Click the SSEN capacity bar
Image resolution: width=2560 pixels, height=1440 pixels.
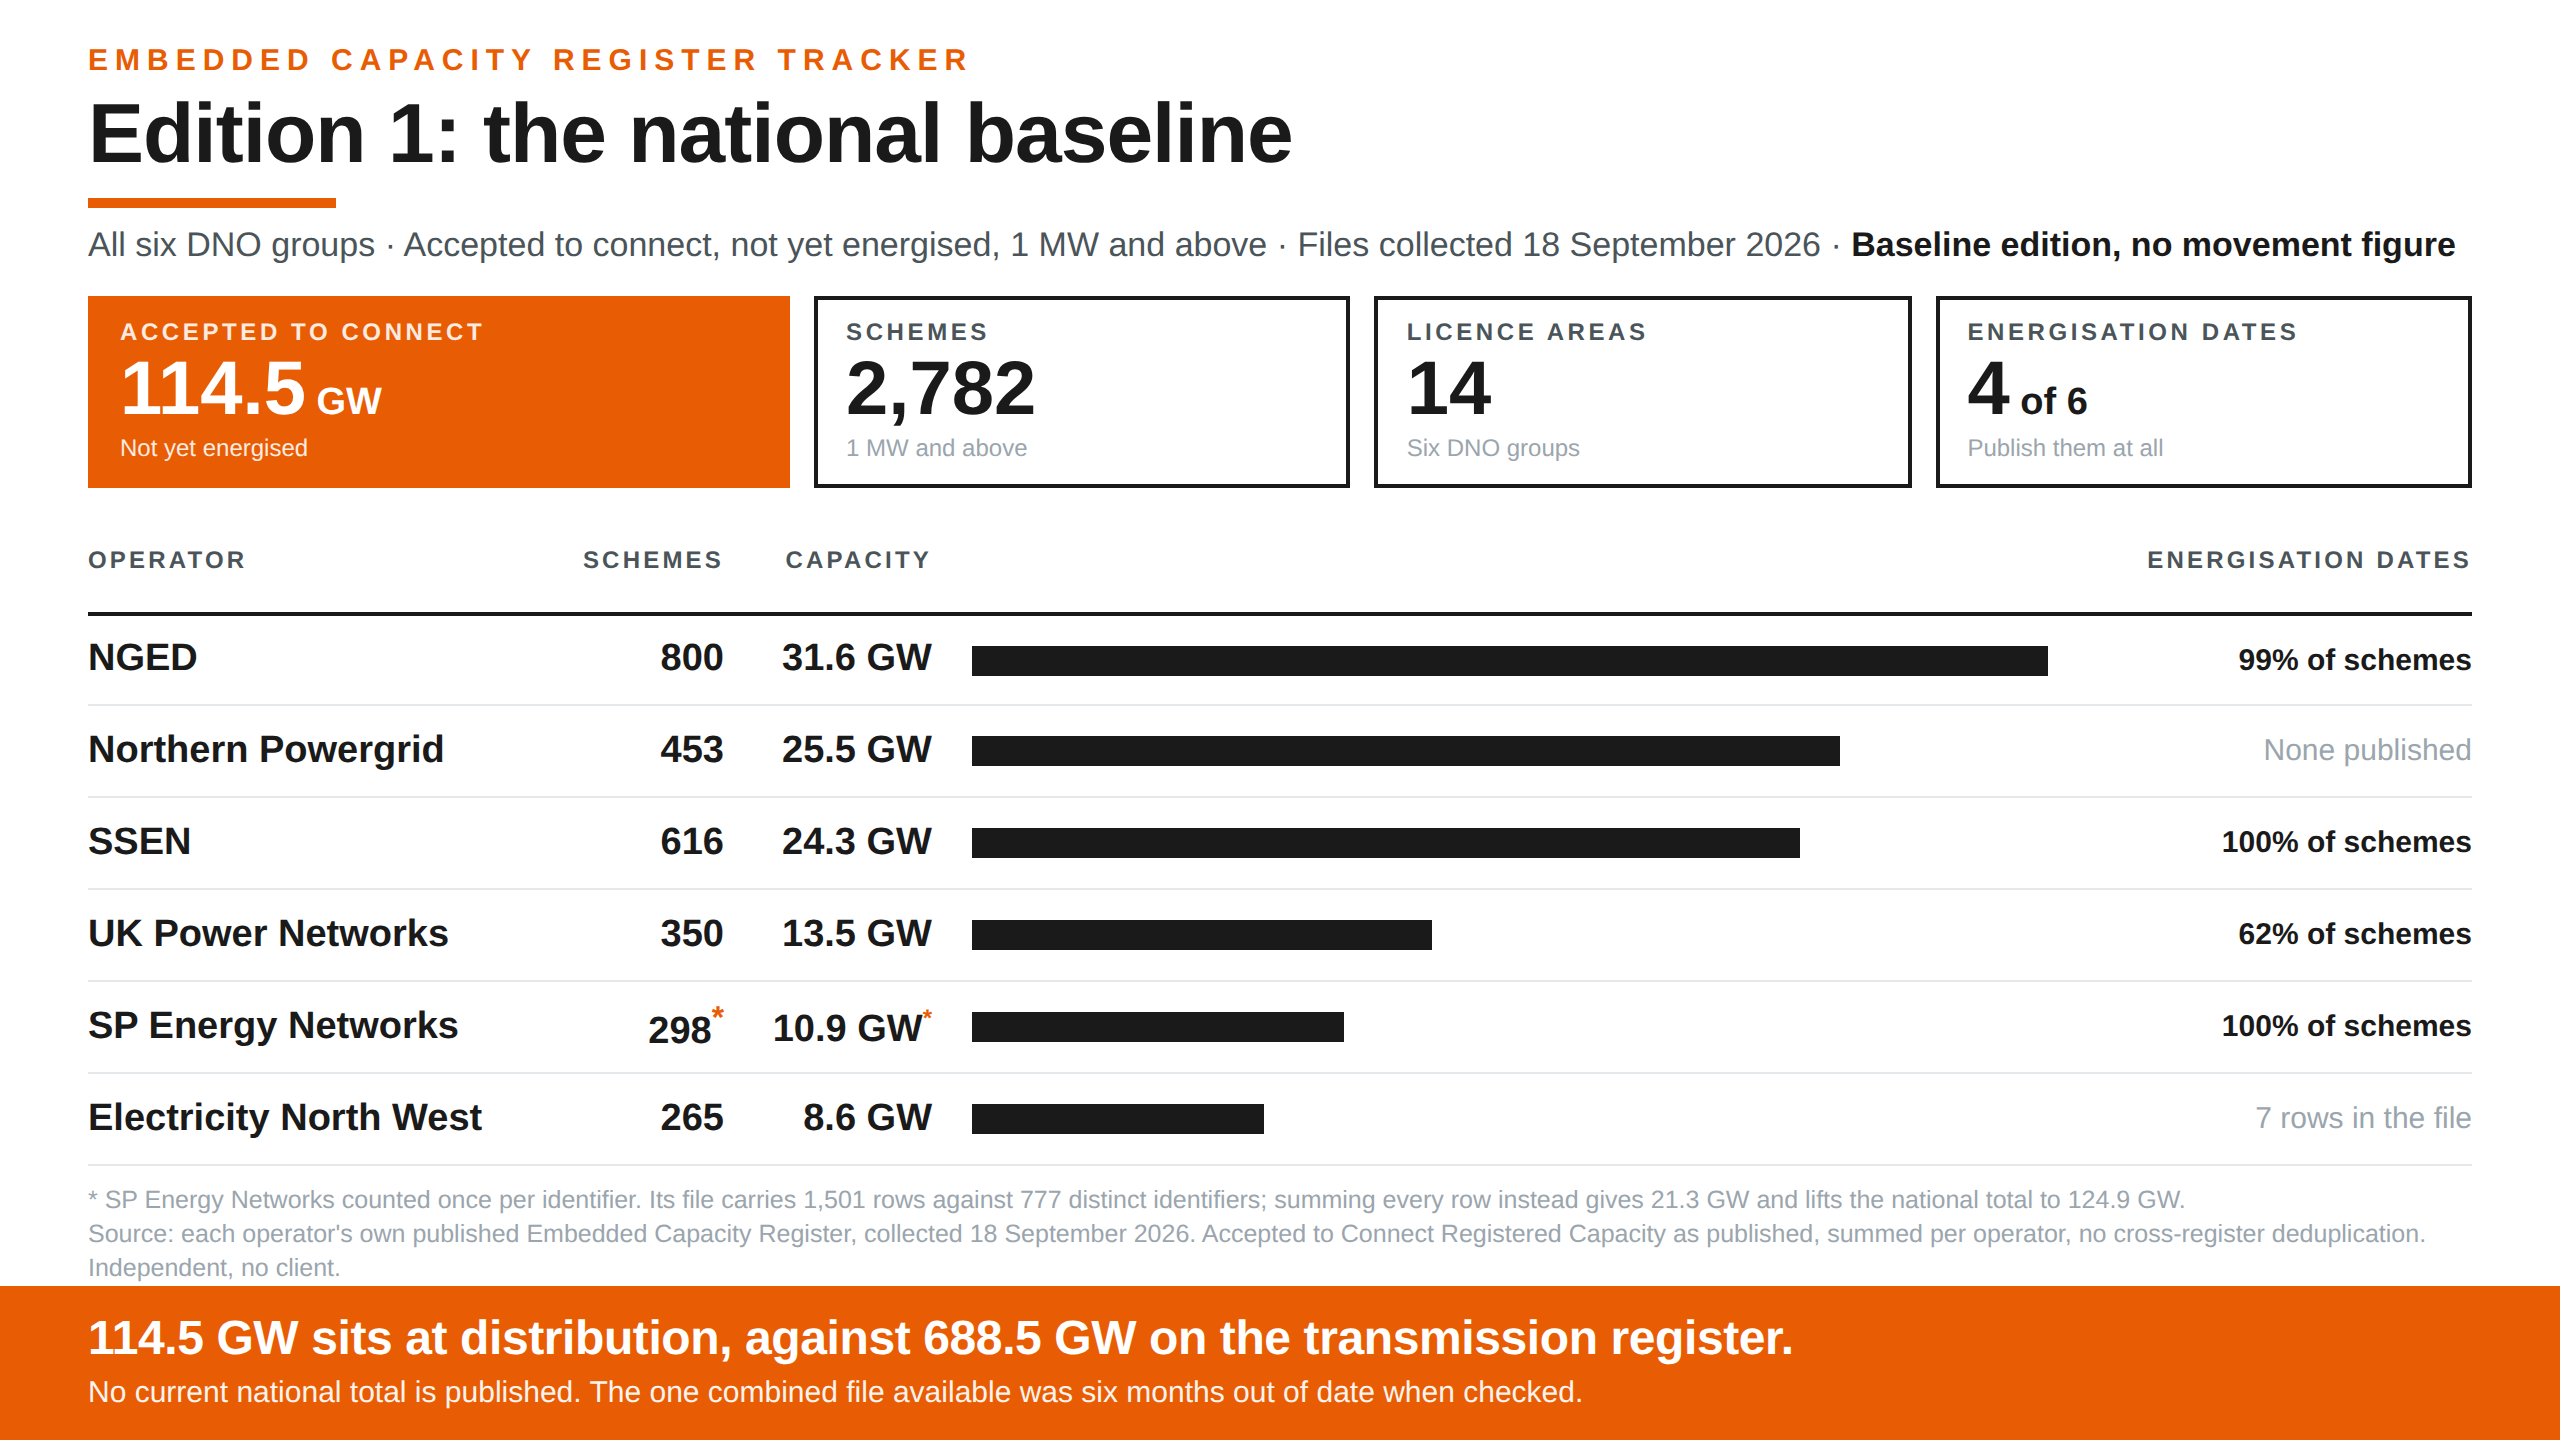tap(1386, 843)
